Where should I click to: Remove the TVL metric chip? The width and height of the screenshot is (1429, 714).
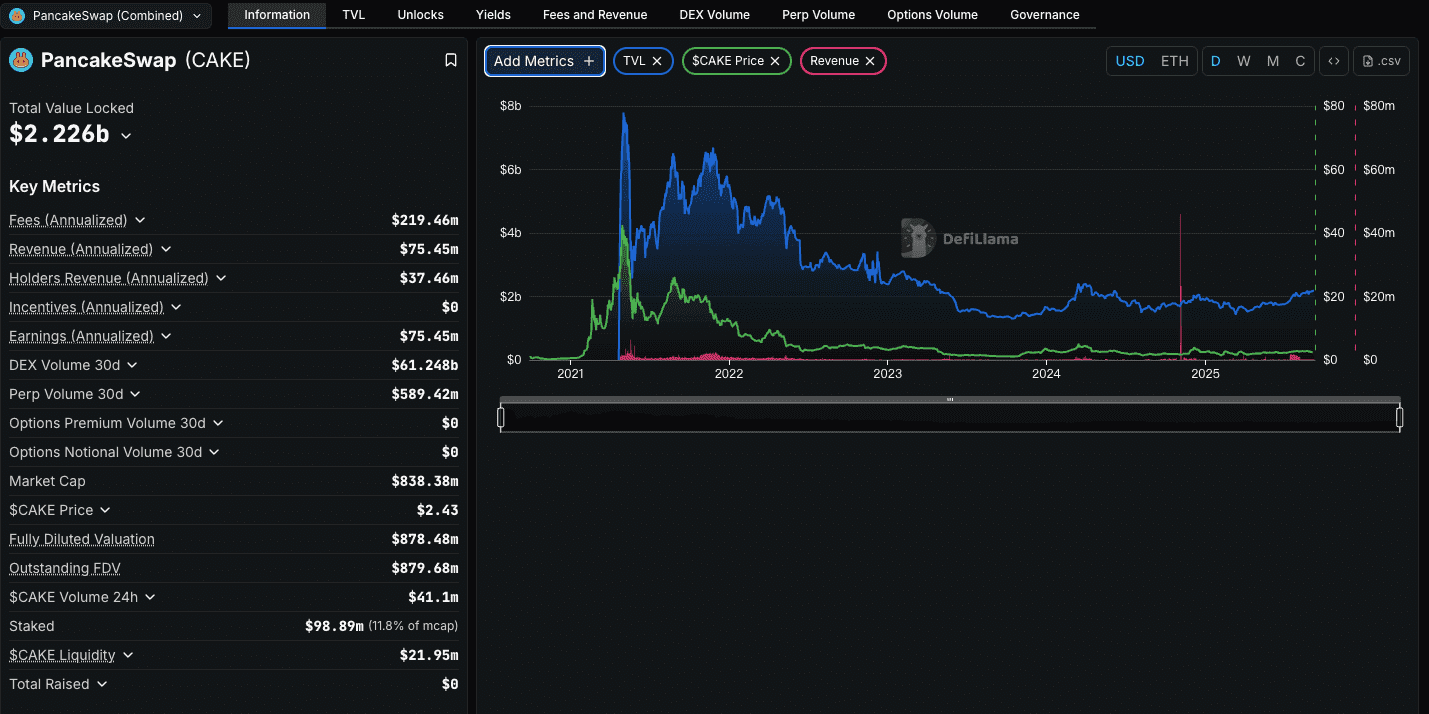657,61
